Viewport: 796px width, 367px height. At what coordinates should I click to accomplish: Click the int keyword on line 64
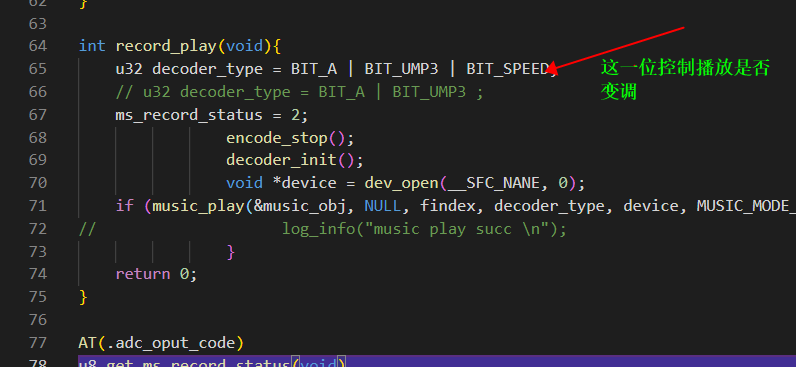coord(92,46)
